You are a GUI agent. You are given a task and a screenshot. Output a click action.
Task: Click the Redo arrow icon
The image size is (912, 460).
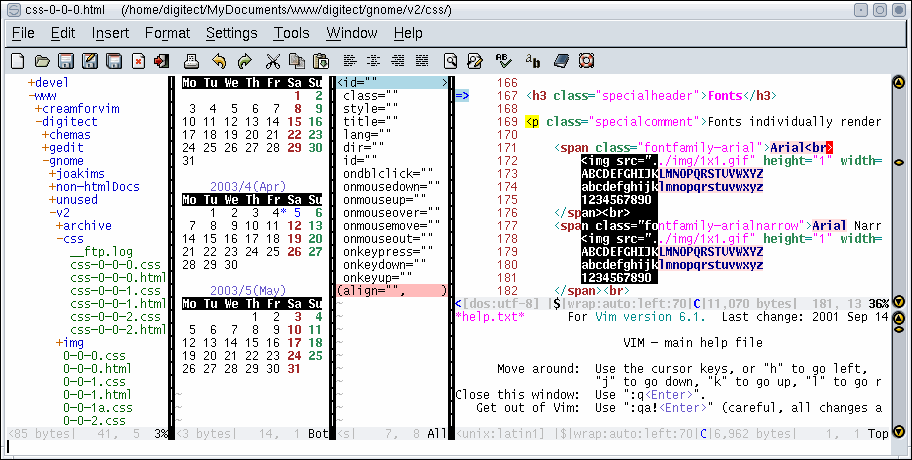pos(244,62)
